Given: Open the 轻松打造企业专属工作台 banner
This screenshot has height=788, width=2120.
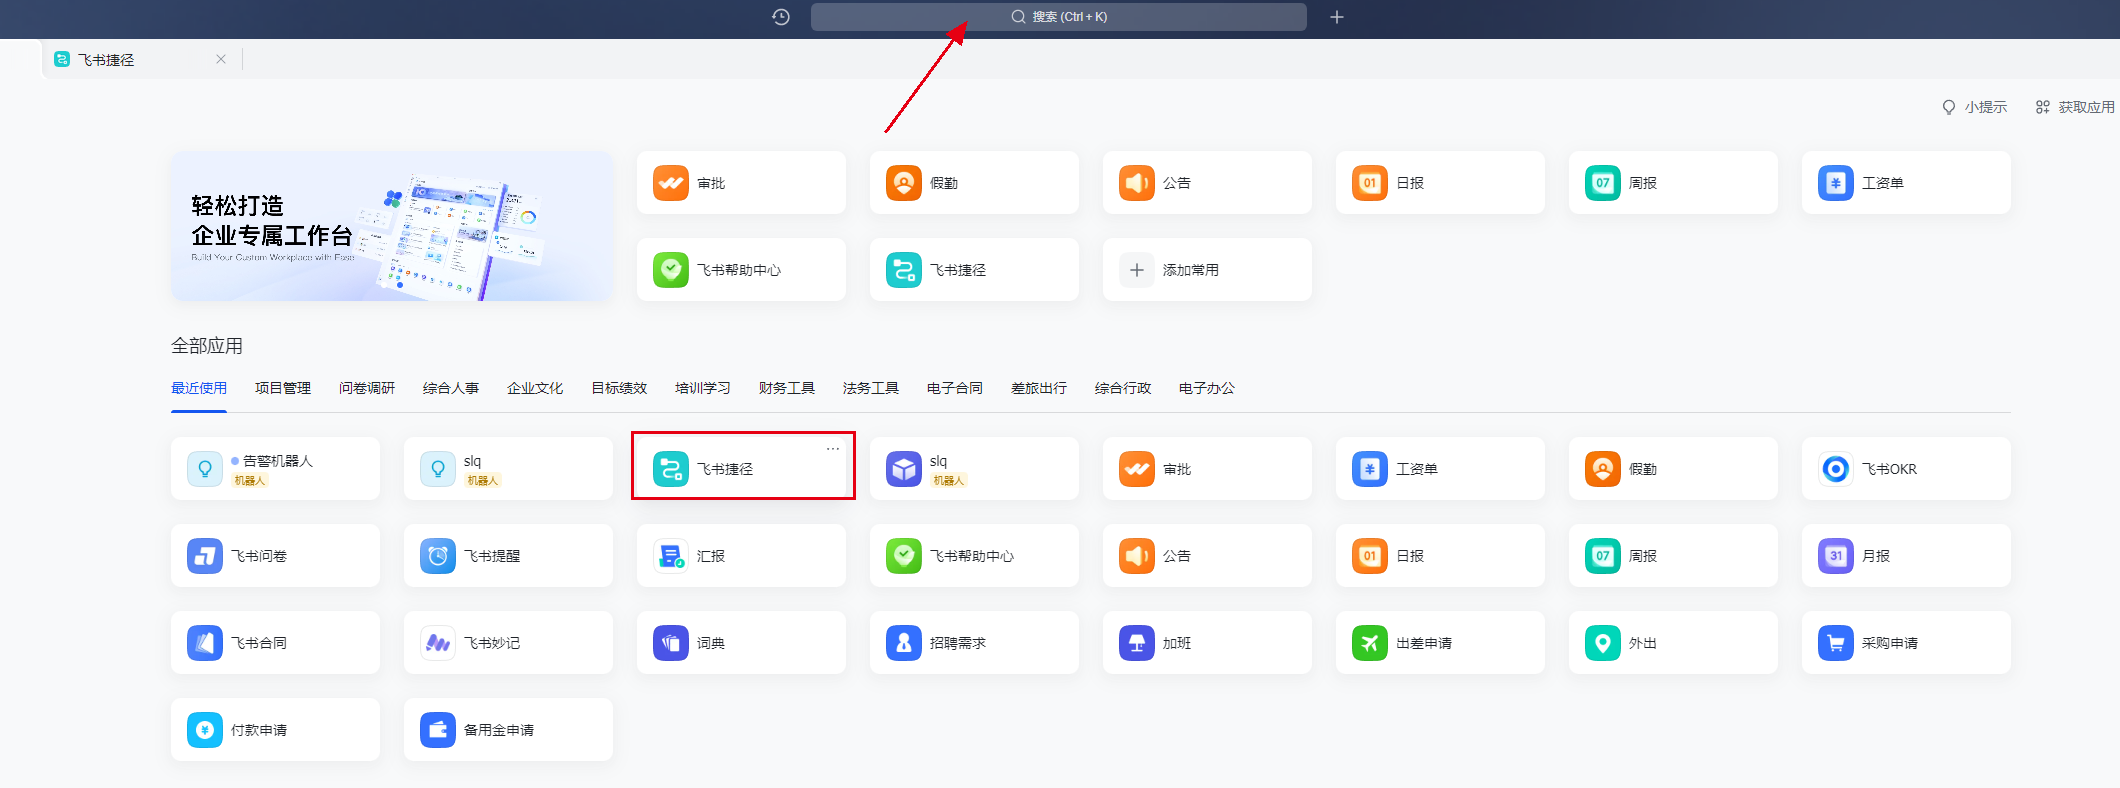Looking at the screenshot, I should tap(392, 226).
